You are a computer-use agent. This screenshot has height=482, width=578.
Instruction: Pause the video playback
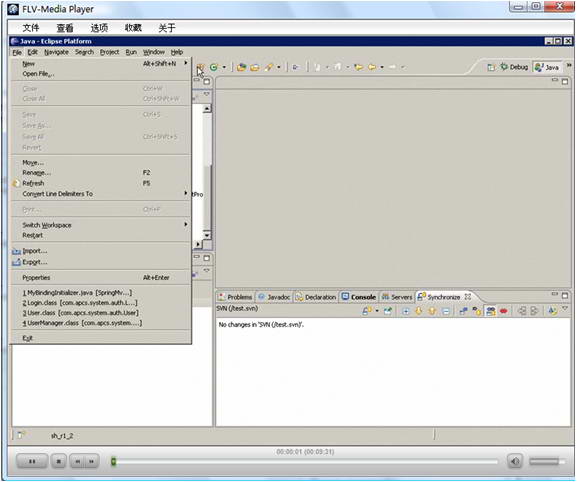32,461
